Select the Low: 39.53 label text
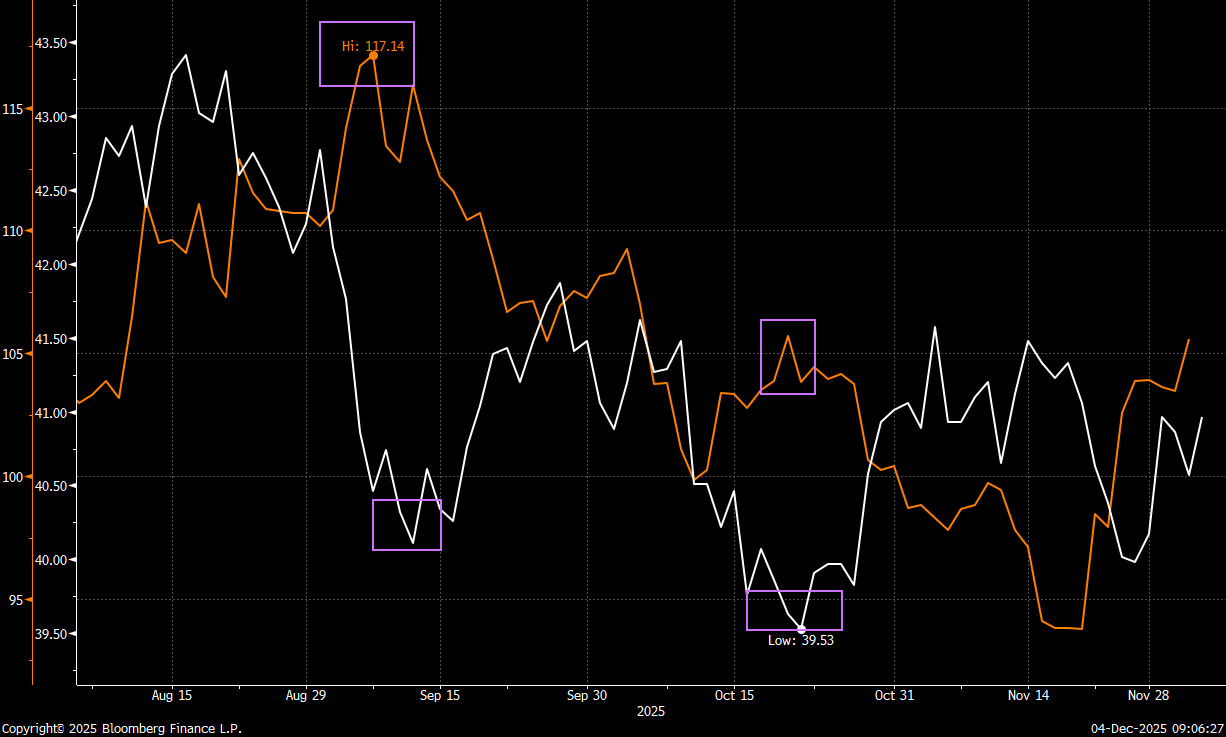Image resolution: width=1226 pixels, height=737 pixels. pos(800,641)
